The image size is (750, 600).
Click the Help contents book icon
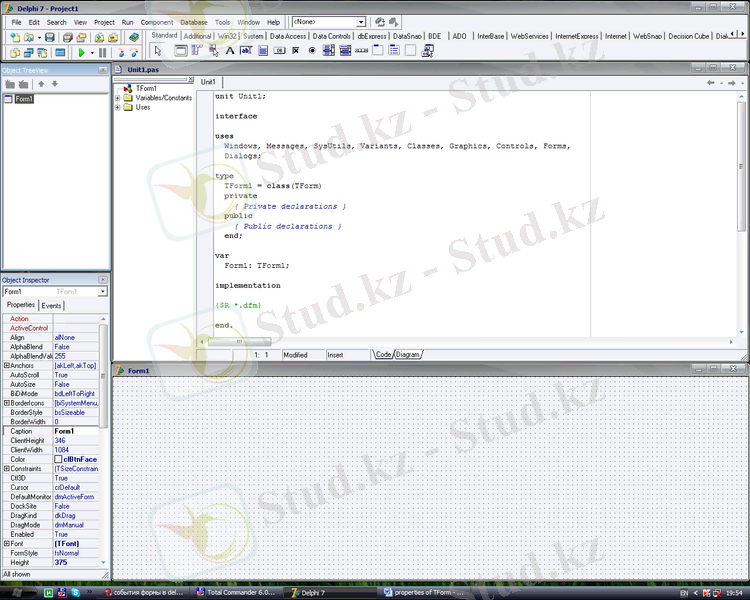coord(134,37)
